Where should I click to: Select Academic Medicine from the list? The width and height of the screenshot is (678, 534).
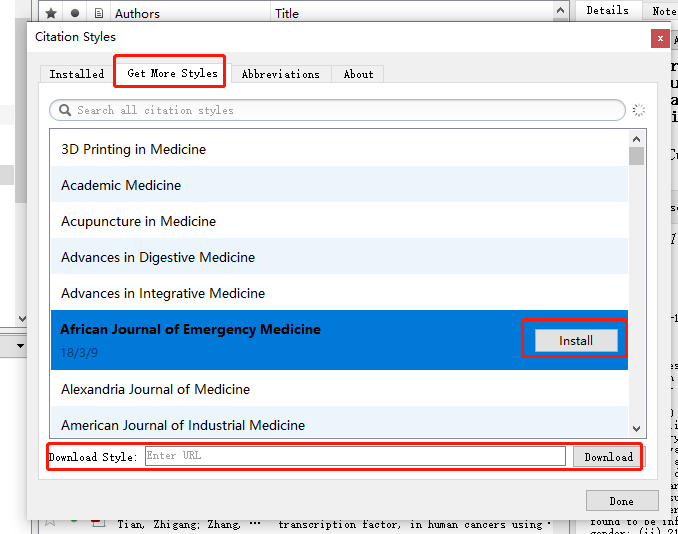coord(339,185)
